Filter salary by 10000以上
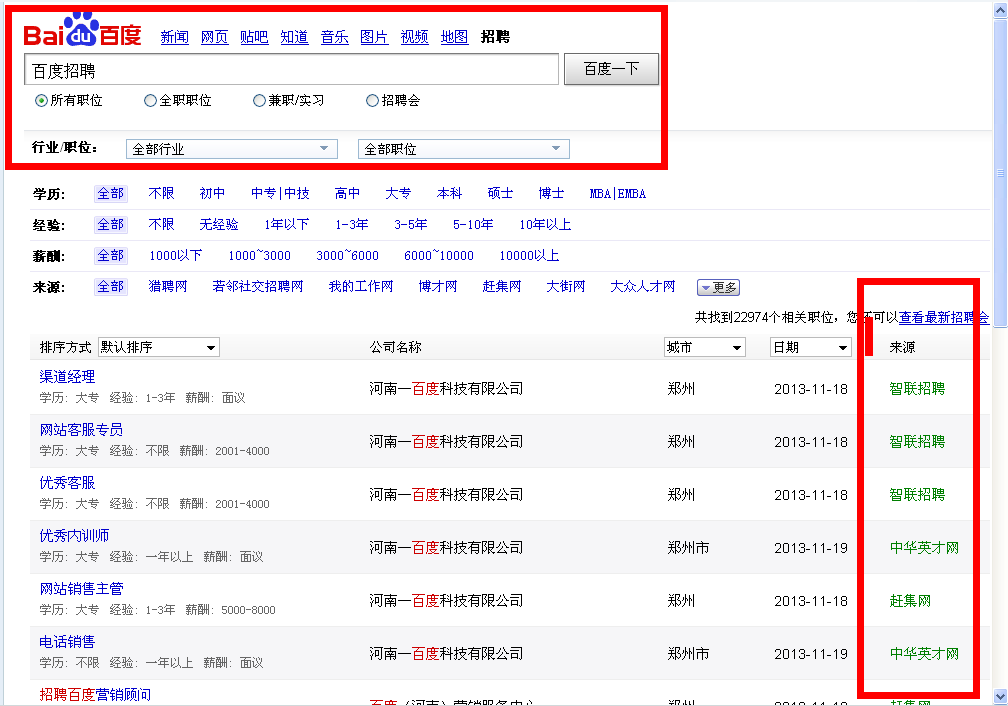The width and height of the screenshot is (1008, 706). [x=529, y=255]
